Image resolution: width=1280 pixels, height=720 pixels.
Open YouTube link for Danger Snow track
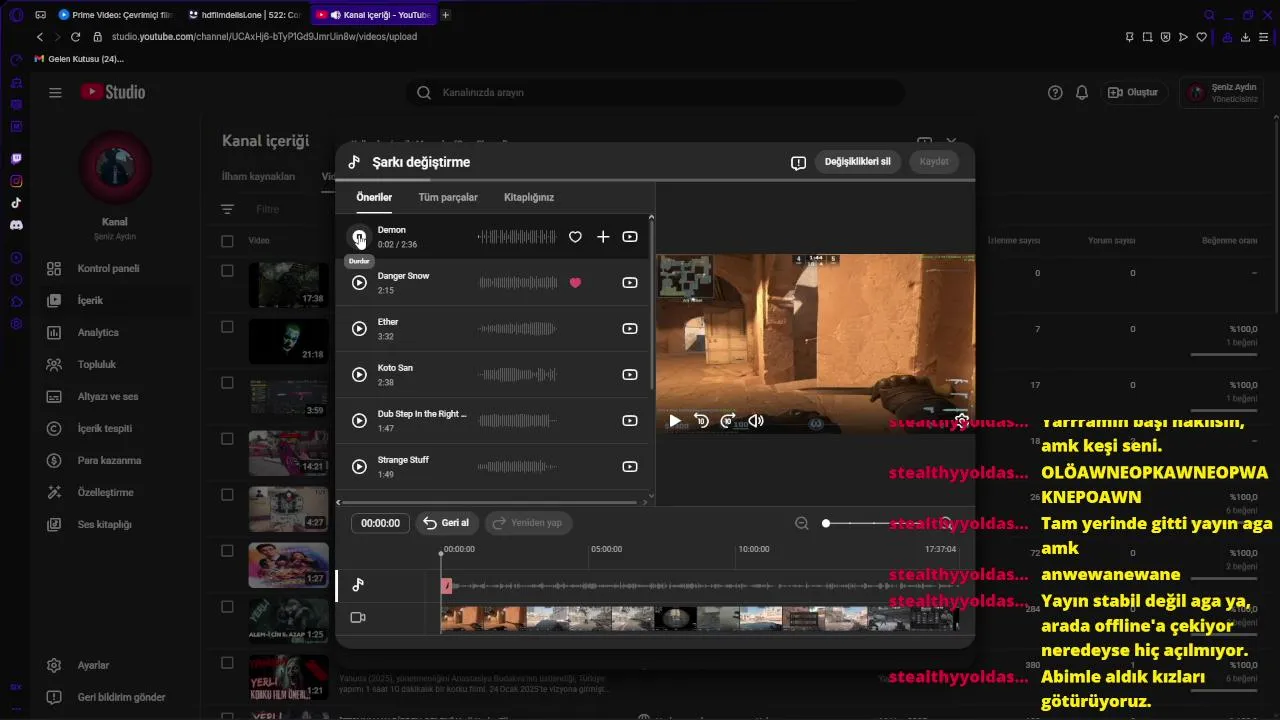click(630, 283)
